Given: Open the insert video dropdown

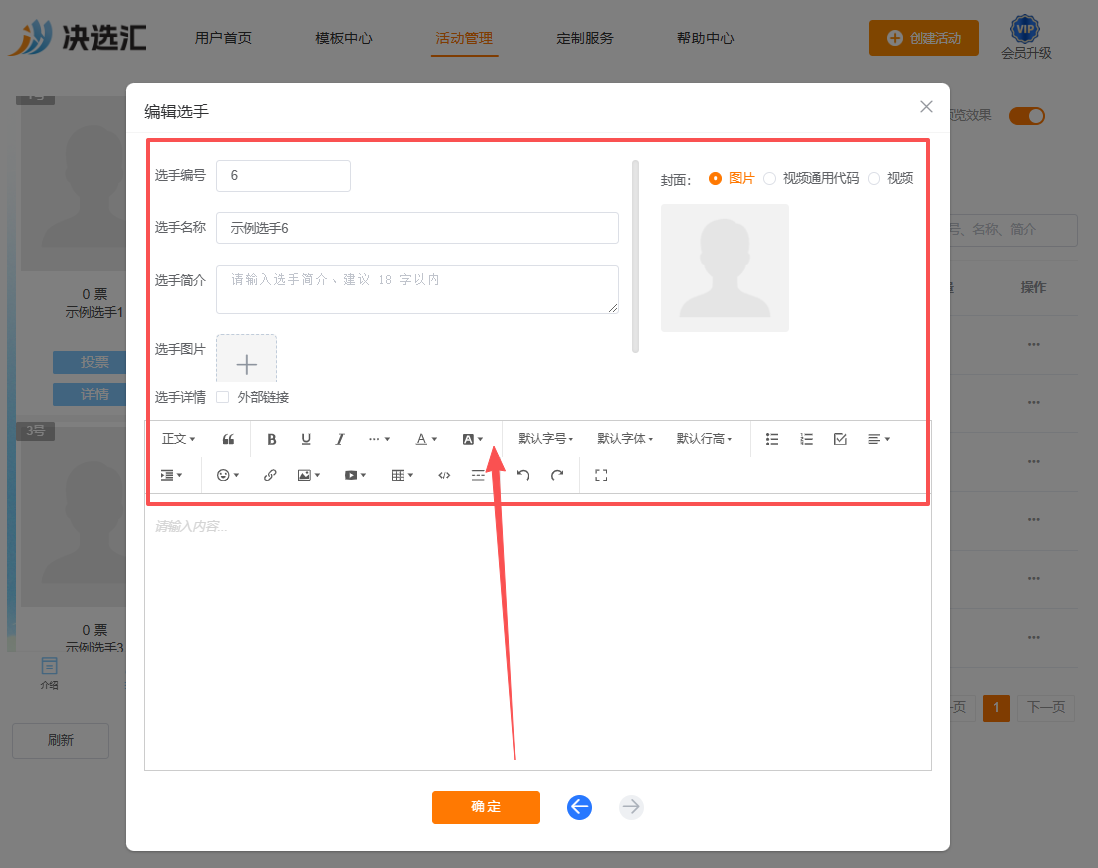Looking at the screenshot, I should pos(356,475).
